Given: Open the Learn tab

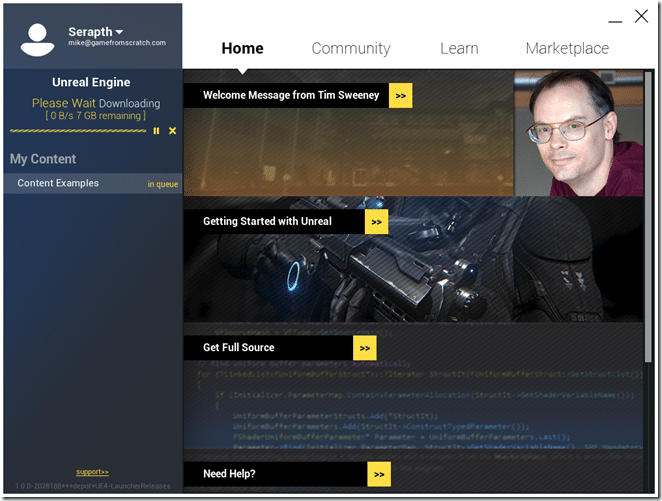Looking at the screenshot, I should click(x=459, y=49).
